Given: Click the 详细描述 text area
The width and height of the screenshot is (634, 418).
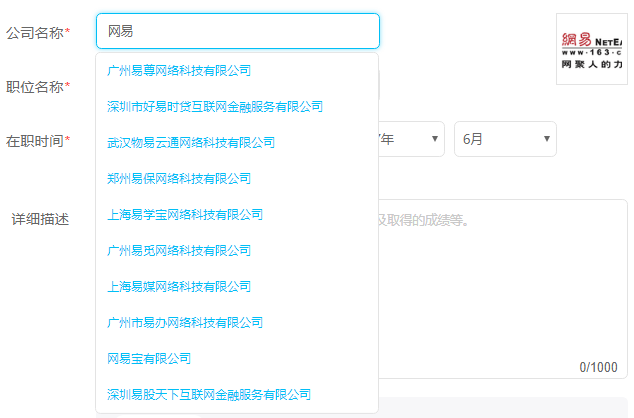Looking at the screenshot, I should 503,289.
